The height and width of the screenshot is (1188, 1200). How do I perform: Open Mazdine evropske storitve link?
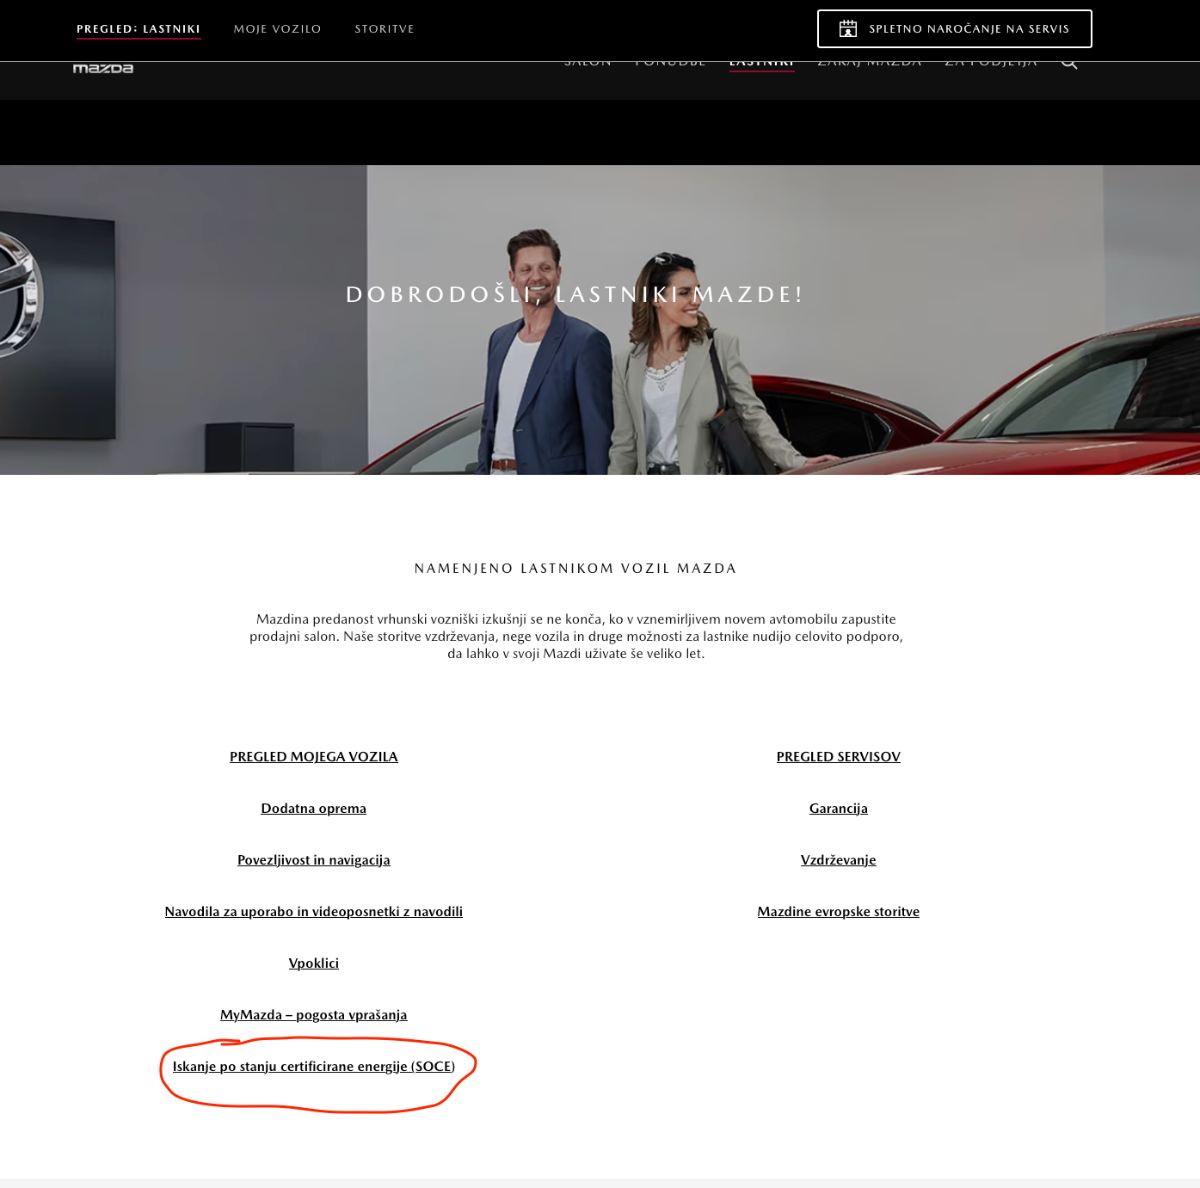coord(839,911)
